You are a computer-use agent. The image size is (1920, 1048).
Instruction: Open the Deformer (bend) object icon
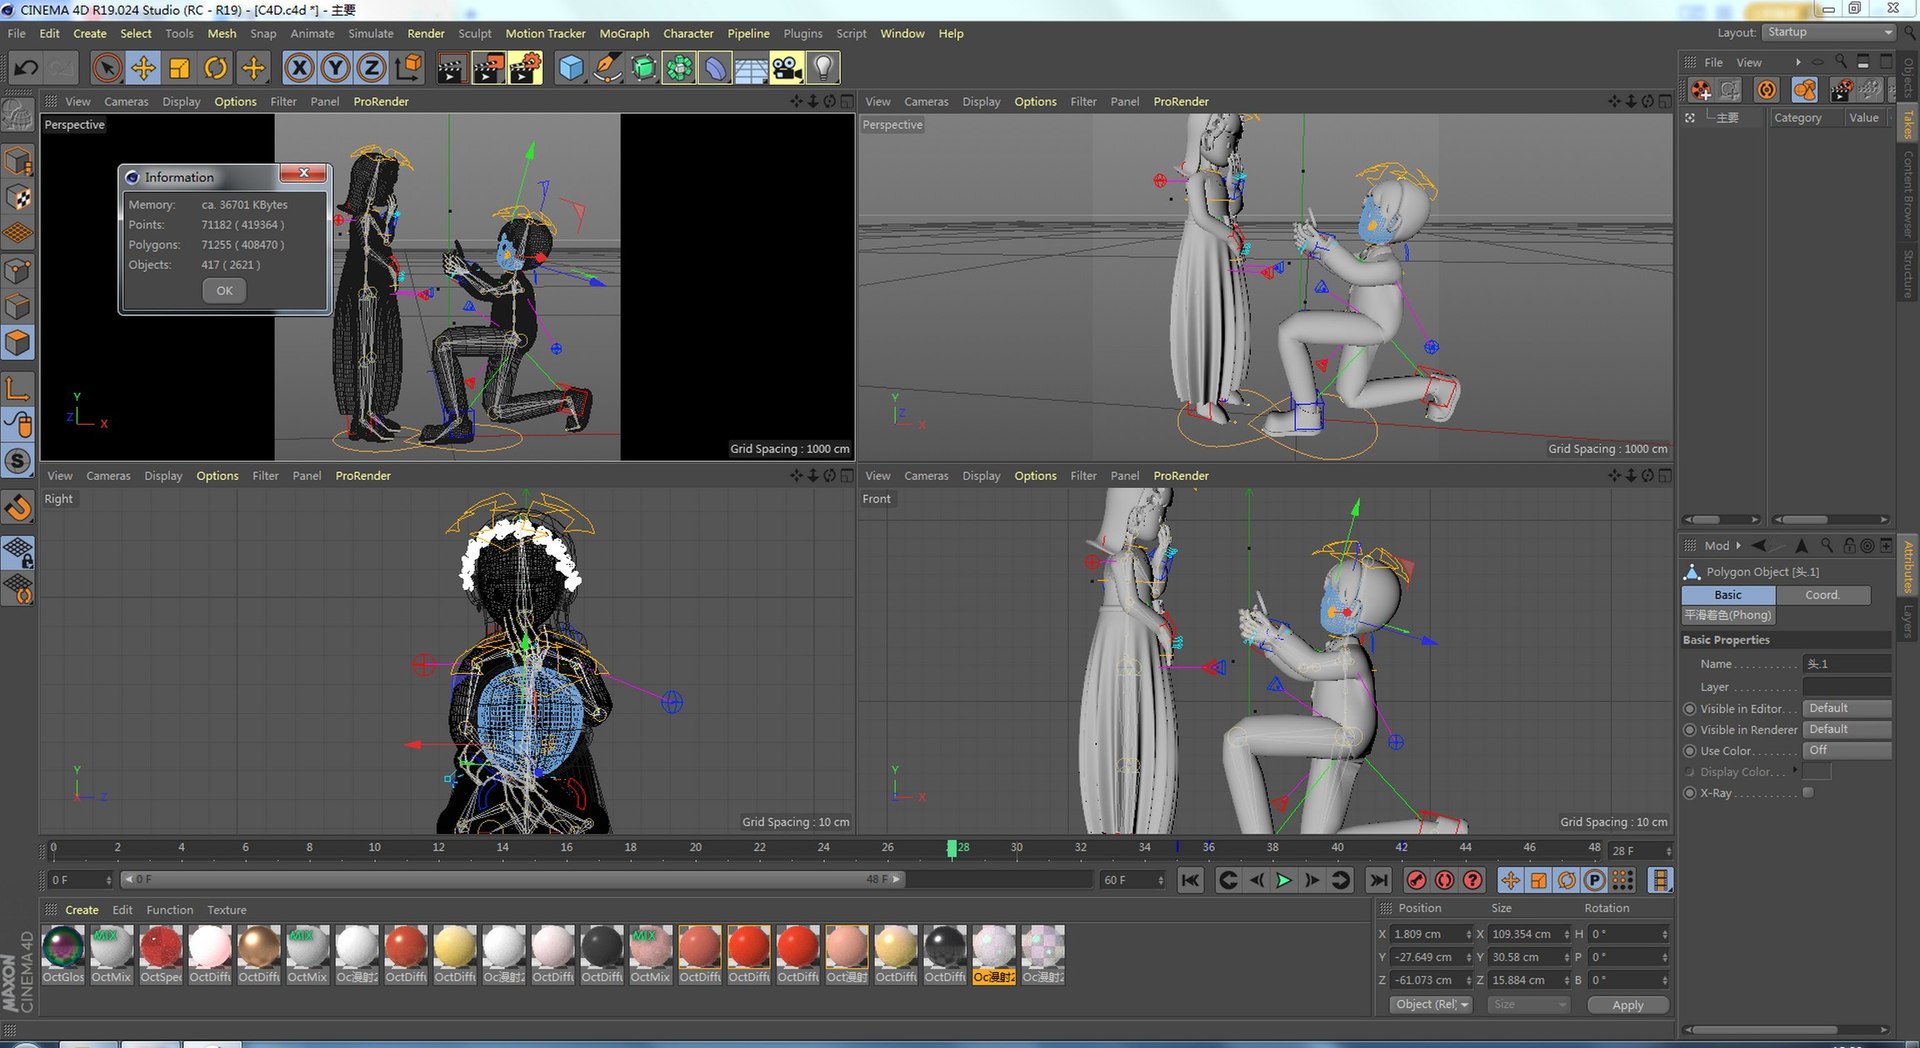(x=715, y=68)
